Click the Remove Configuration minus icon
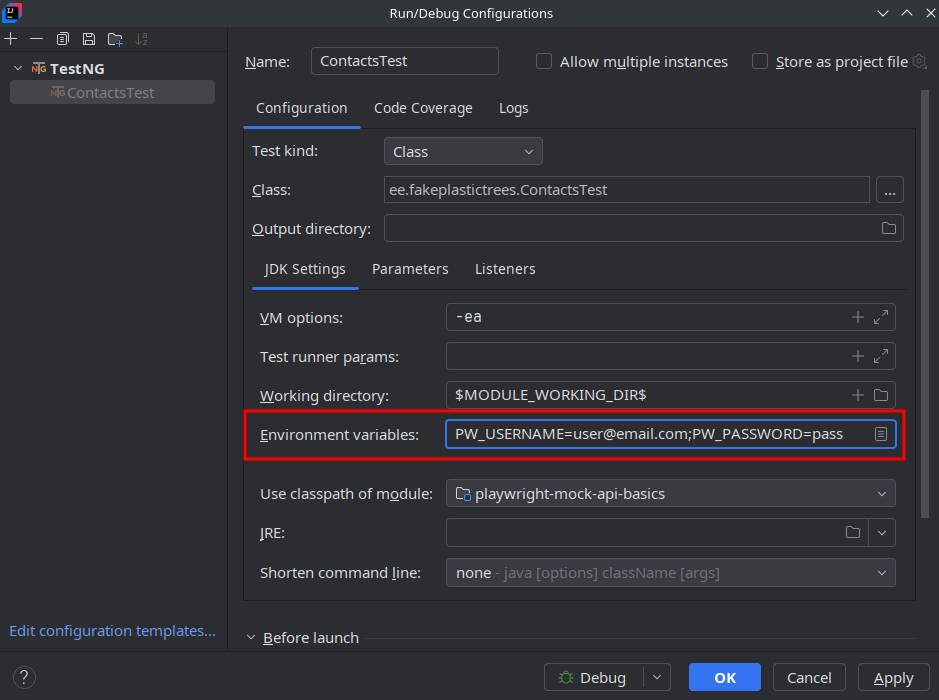 point(36,39)
